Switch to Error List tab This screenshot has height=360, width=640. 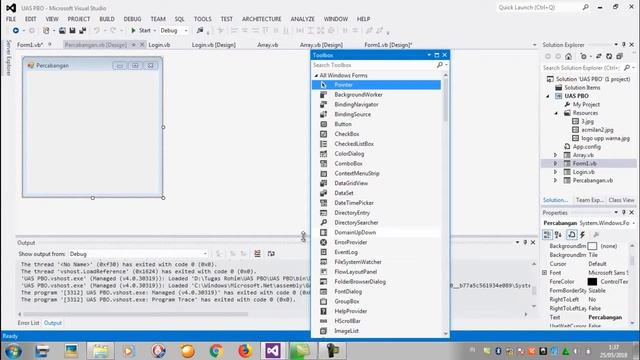point(29,323)
